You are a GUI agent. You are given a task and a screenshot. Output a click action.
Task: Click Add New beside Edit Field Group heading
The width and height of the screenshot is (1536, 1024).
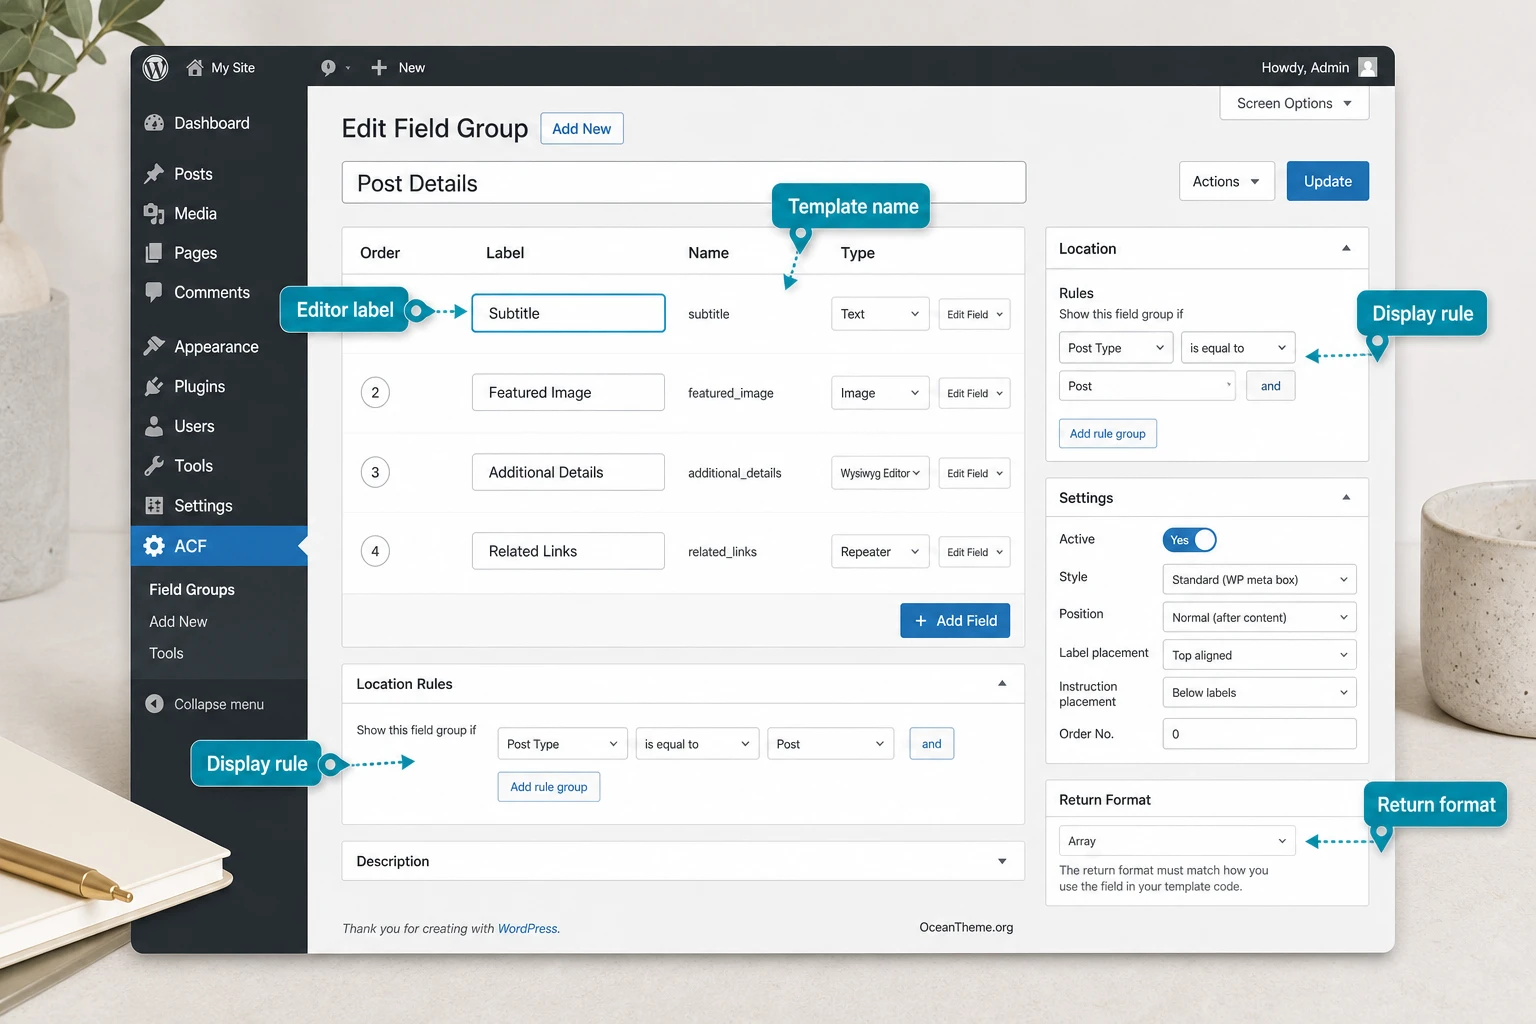(582, 129)
